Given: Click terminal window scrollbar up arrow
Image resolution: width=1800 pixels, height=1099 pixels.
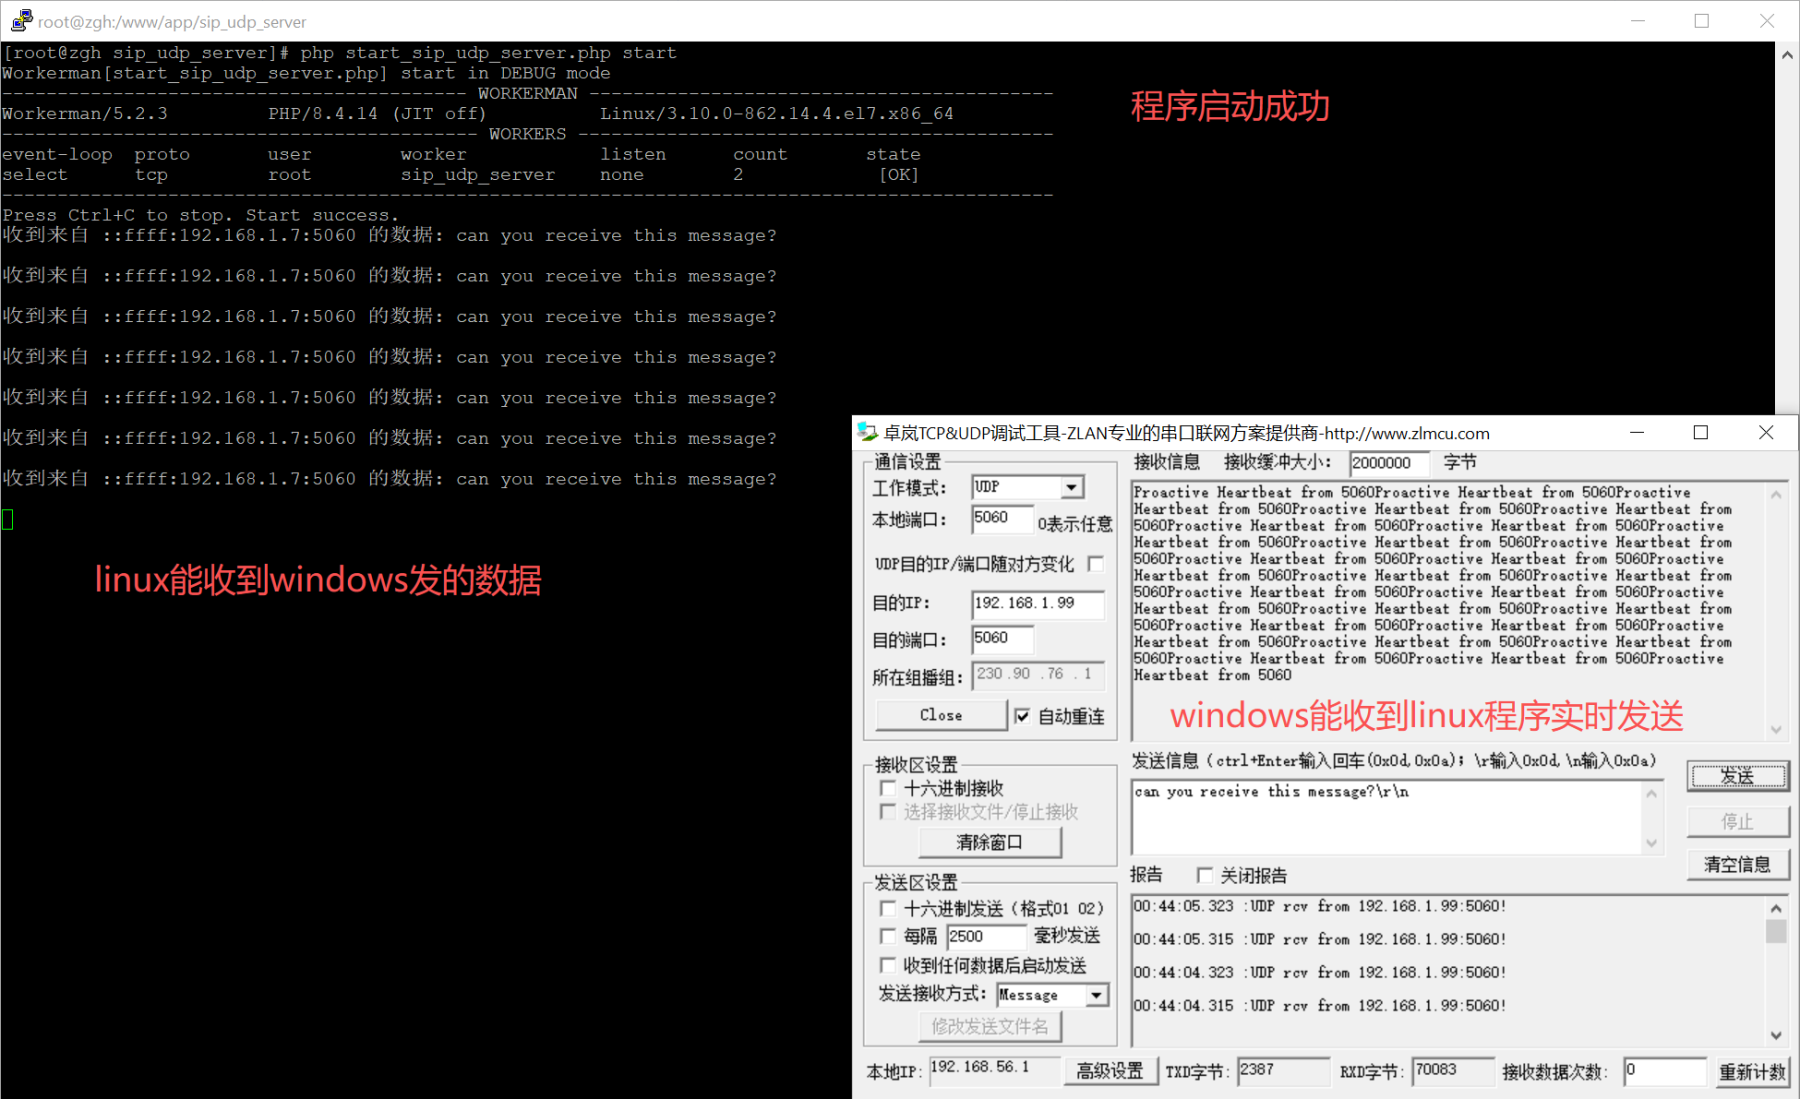Looking at the screenshot, I should click(1787, 56).
